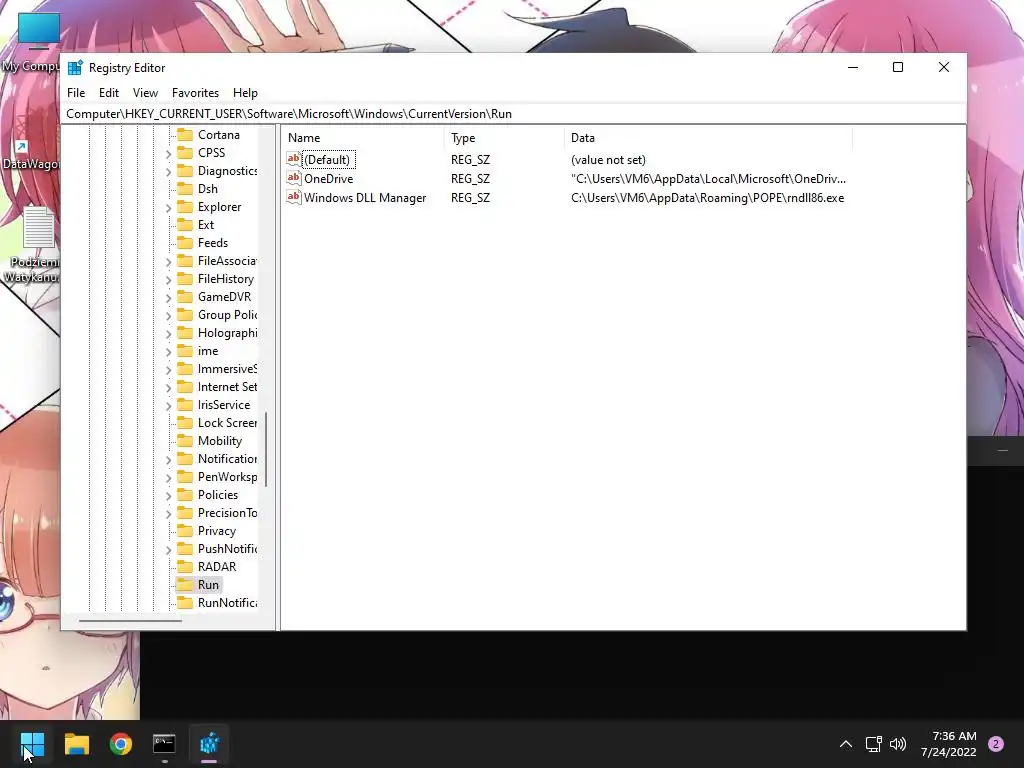Show hidden system tray icons
This screenshot has width=1024, height=768.
point(846,744)
